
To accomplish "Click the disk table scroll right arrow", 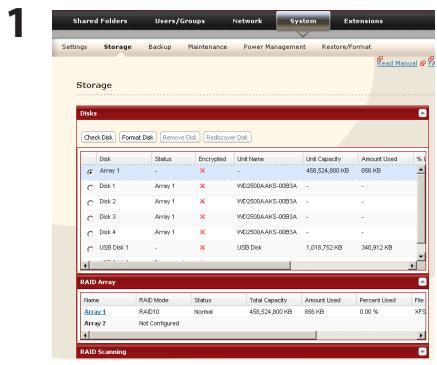I will [413, 265].
